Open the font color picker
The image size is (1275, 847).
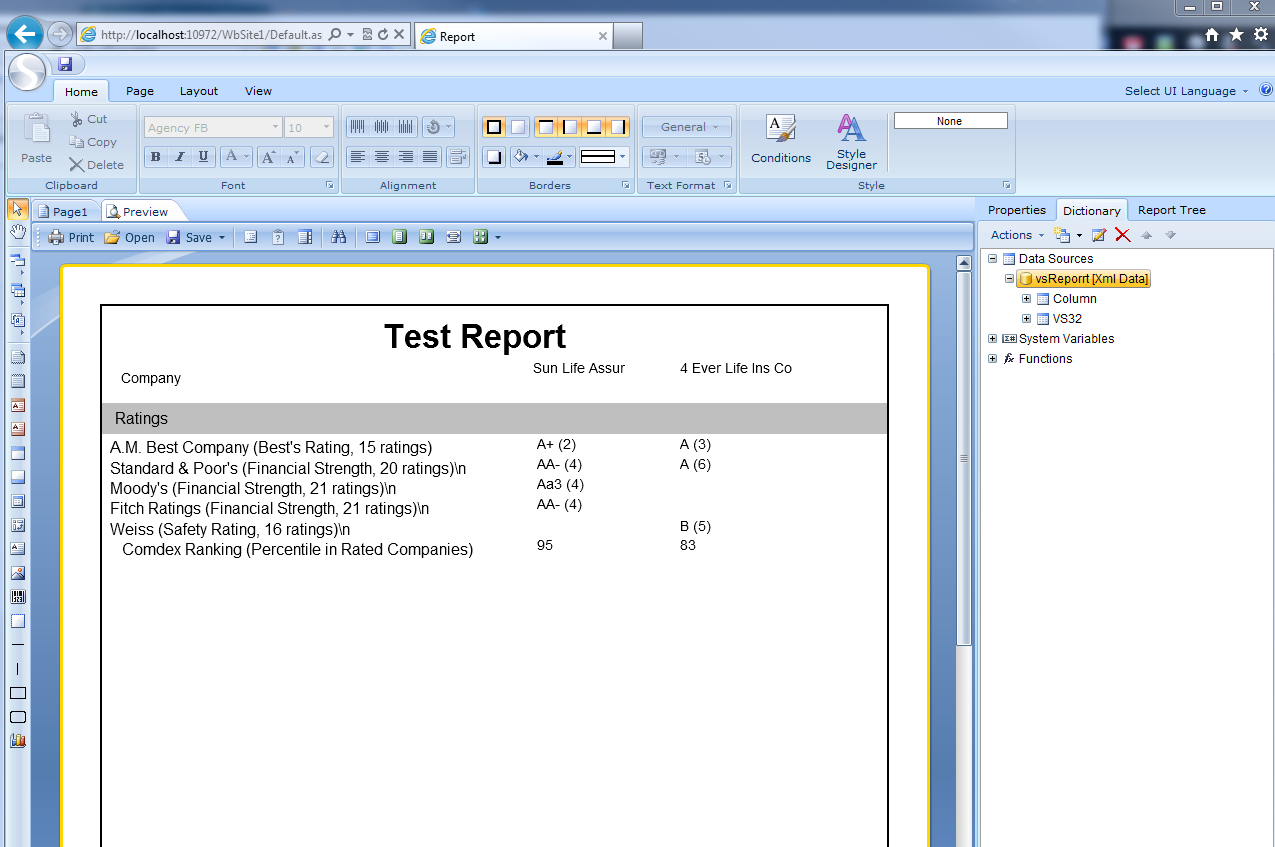coord(236,156)
